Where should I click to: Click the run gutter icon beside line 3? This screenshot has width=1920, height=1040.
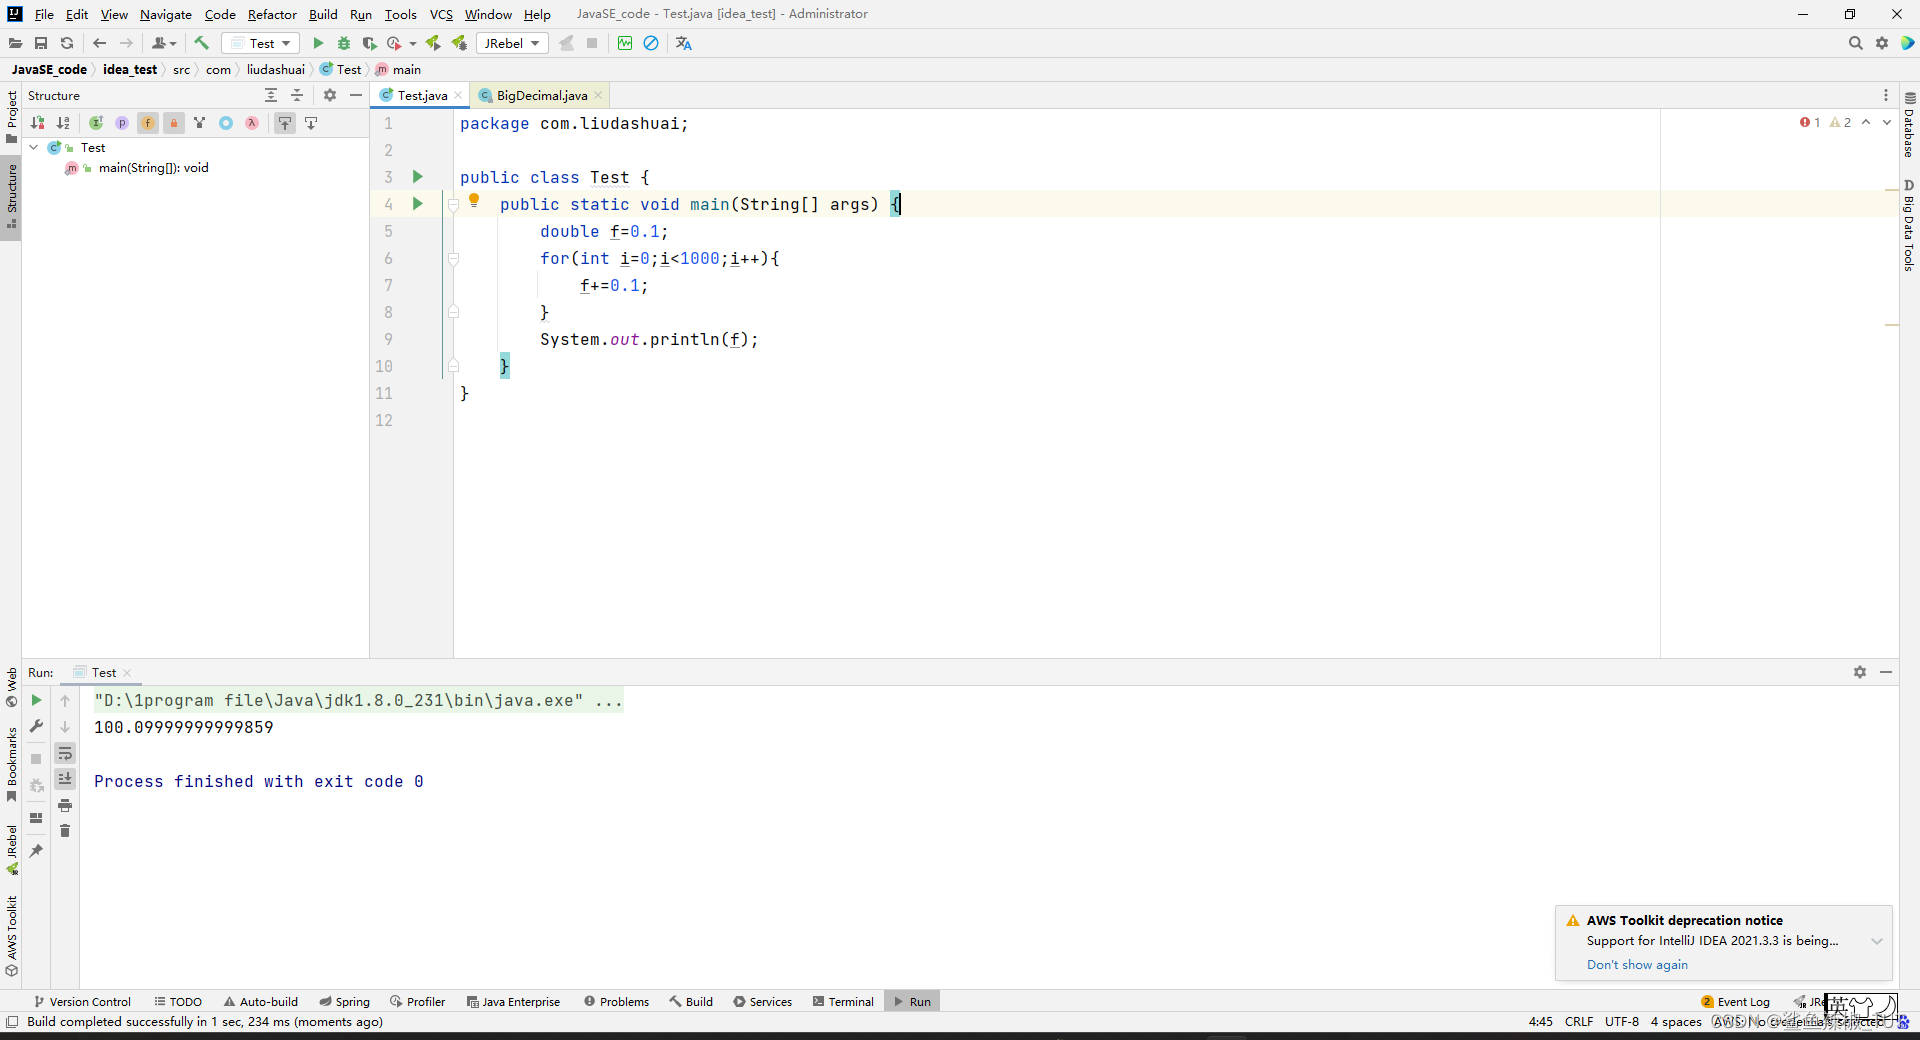click(x=418, y=177)
